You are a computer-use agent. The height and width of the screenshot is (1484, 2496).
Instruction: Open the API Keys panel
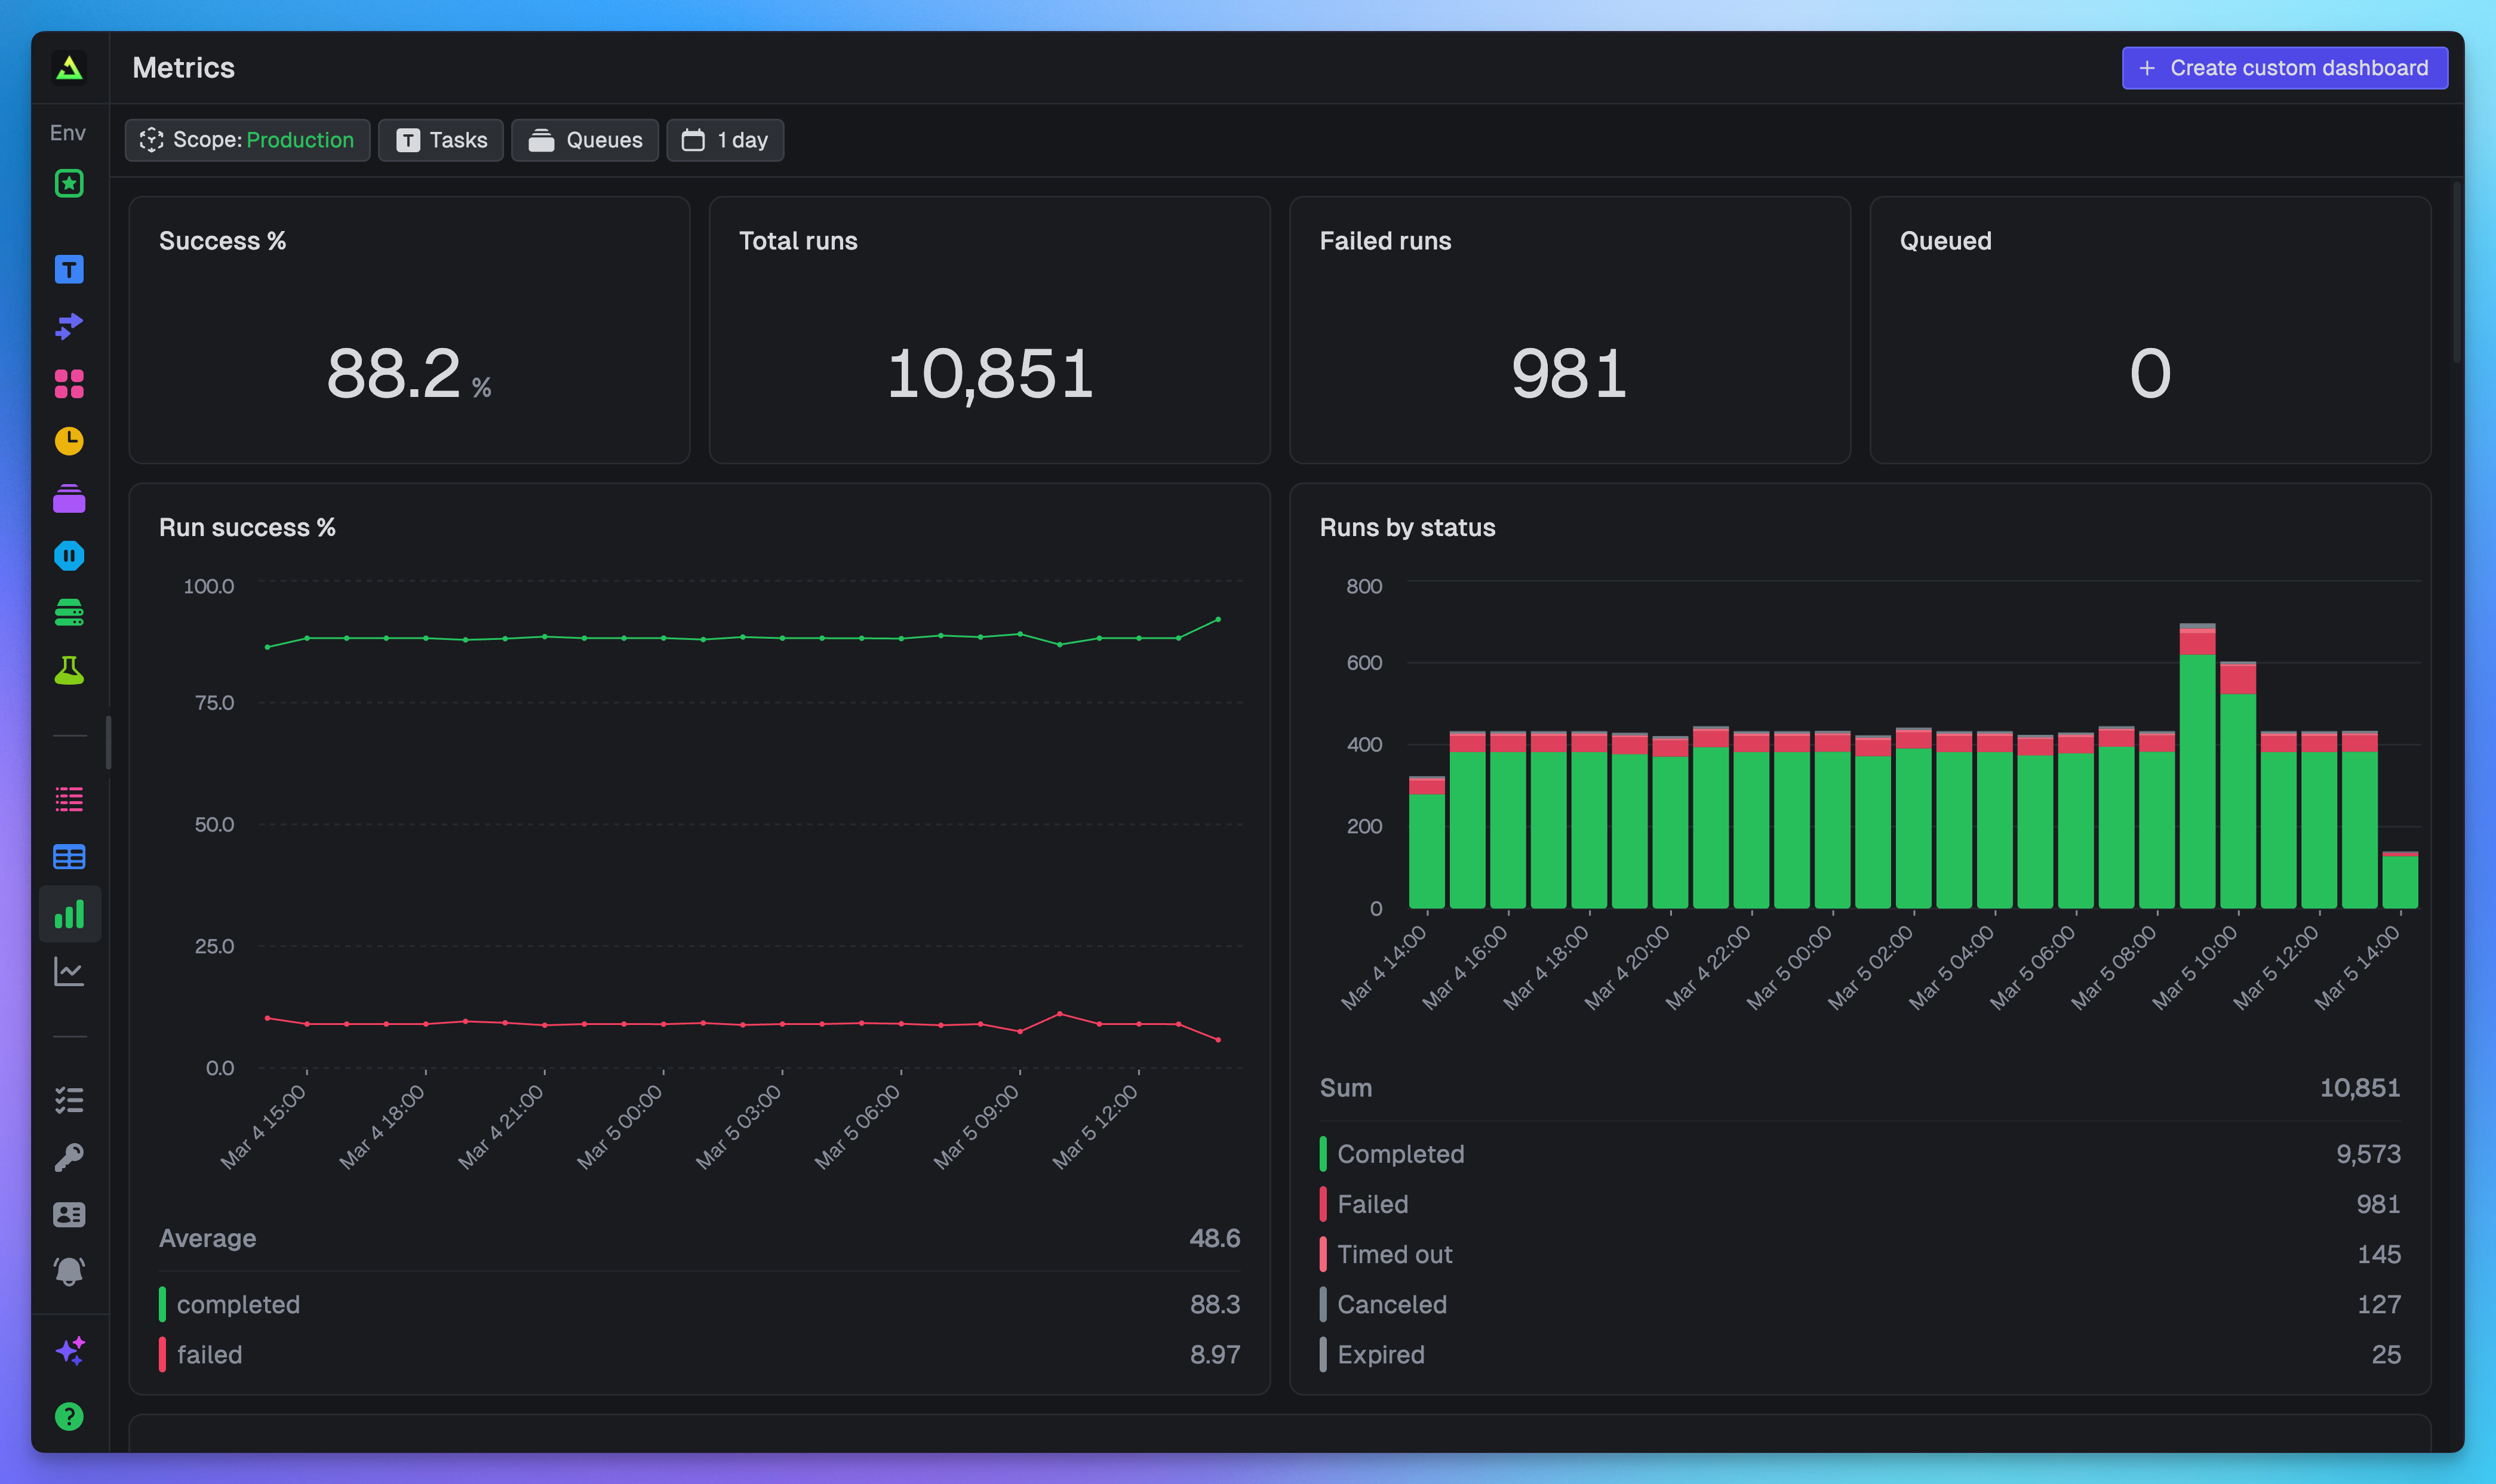(68, 1157)
